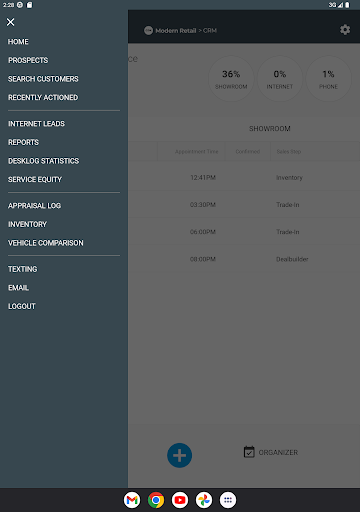The width and height of the screenshot is (360, 512).
Task: Open Desklog Statistics menu item
Action: click(x=44, y=161)
